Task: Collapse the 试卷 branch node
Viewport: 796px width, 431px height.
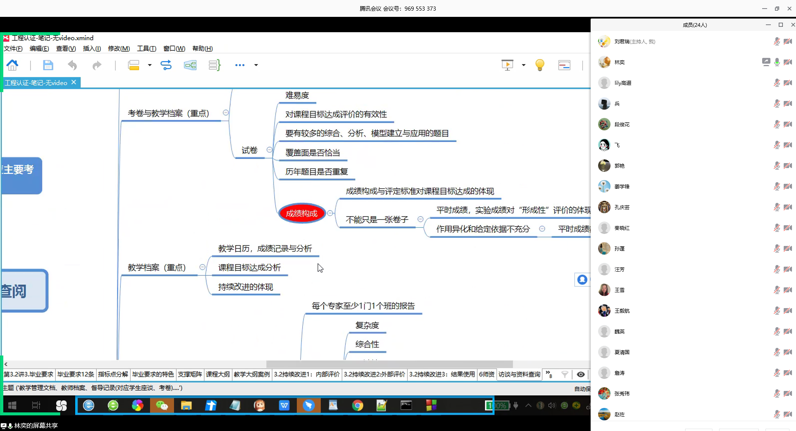Action: [x=269, y=150]
